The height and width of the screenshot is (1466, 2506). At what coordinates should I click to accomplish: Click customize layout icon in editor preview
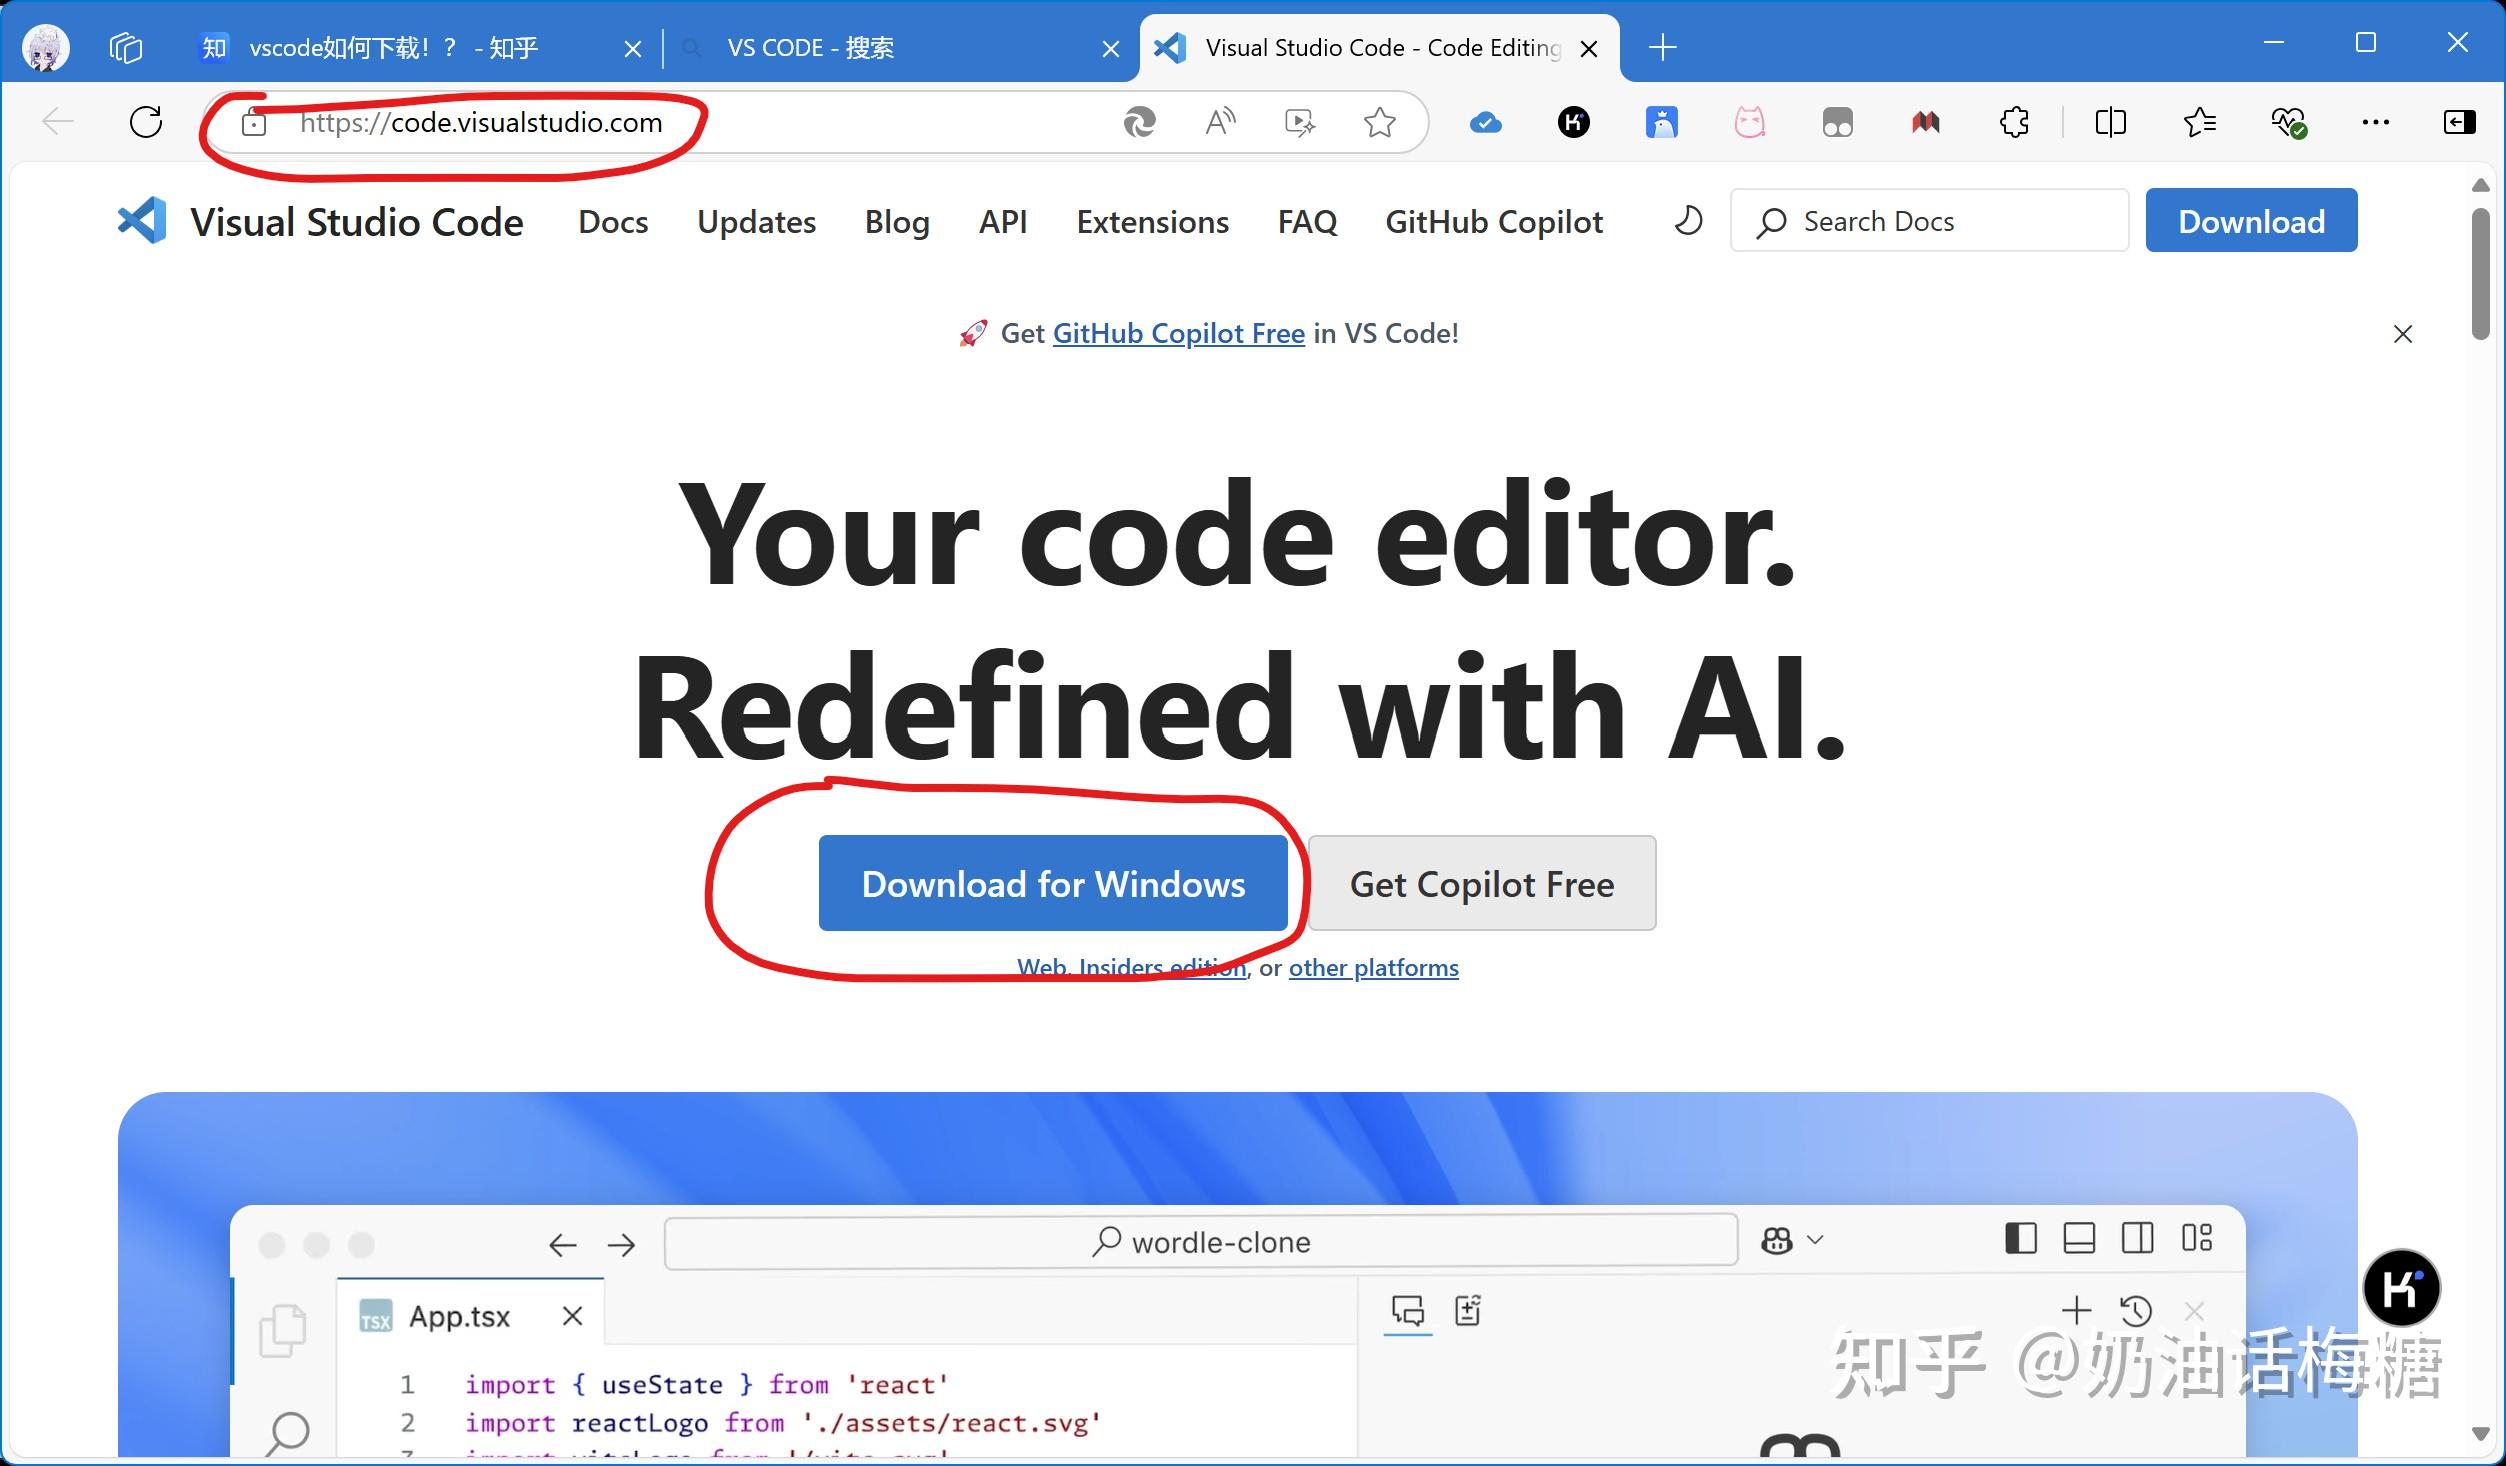click(2197, 1238)
